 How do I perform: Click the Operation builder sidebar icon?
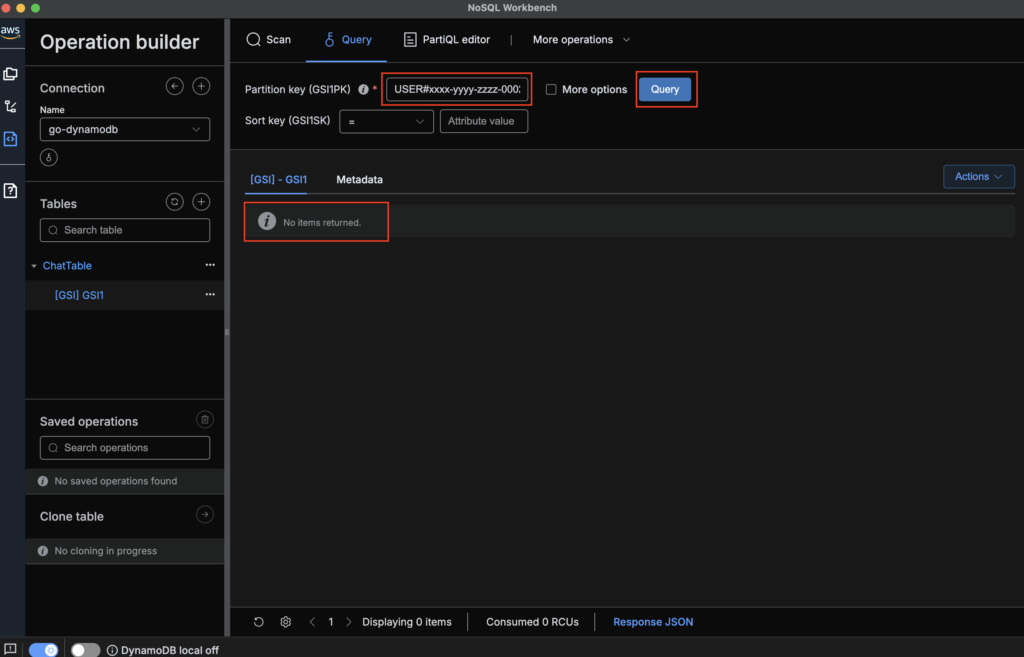(x=11, y=139)
